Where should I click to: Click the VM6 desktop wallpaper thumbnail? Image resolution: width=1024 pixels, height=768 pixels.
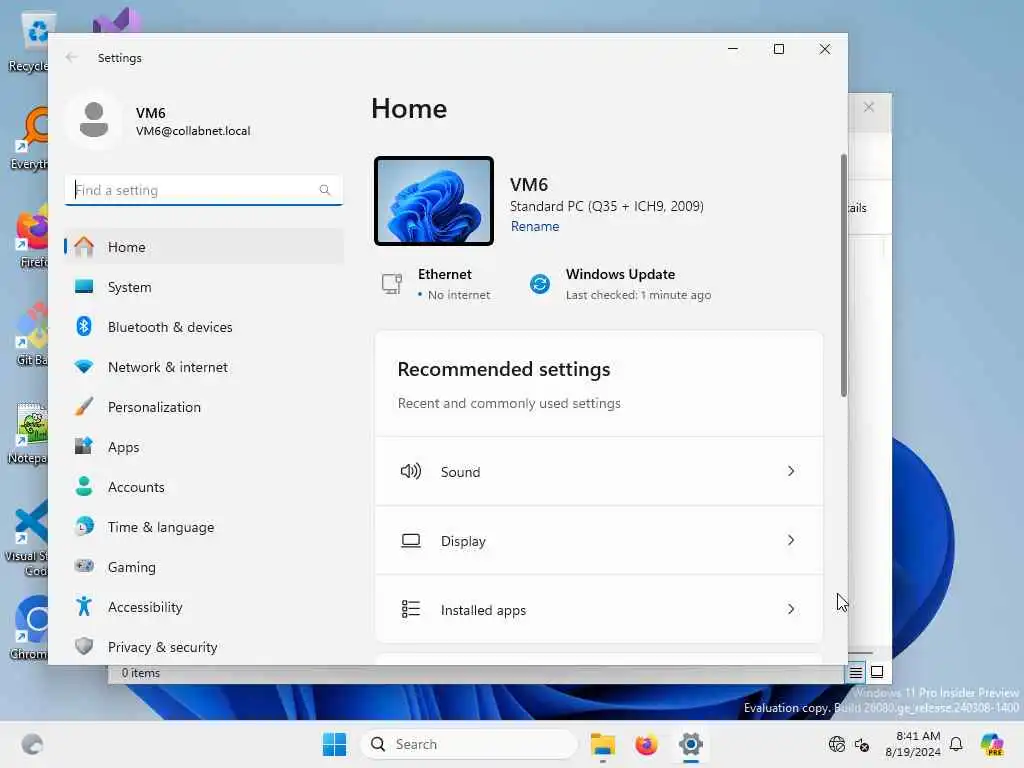coord(434,201)
